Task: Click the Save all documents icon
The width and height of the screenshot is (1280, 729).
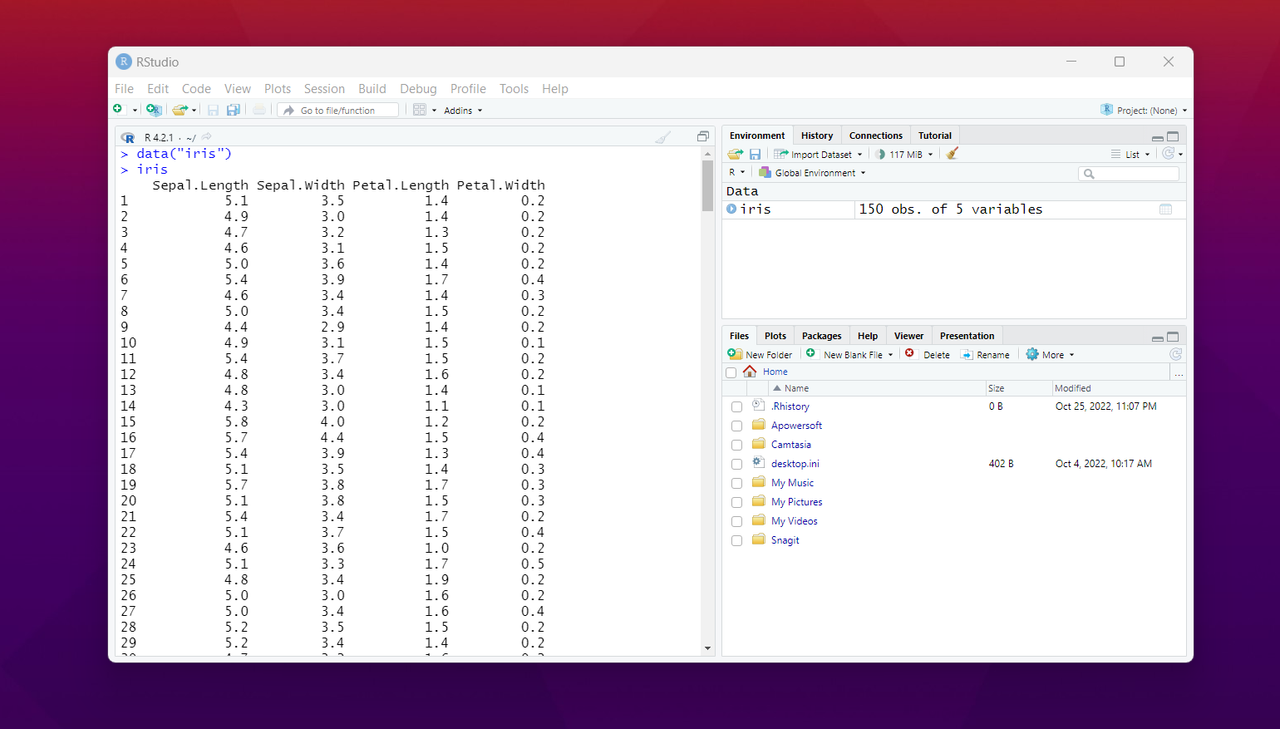Action: 233,110
